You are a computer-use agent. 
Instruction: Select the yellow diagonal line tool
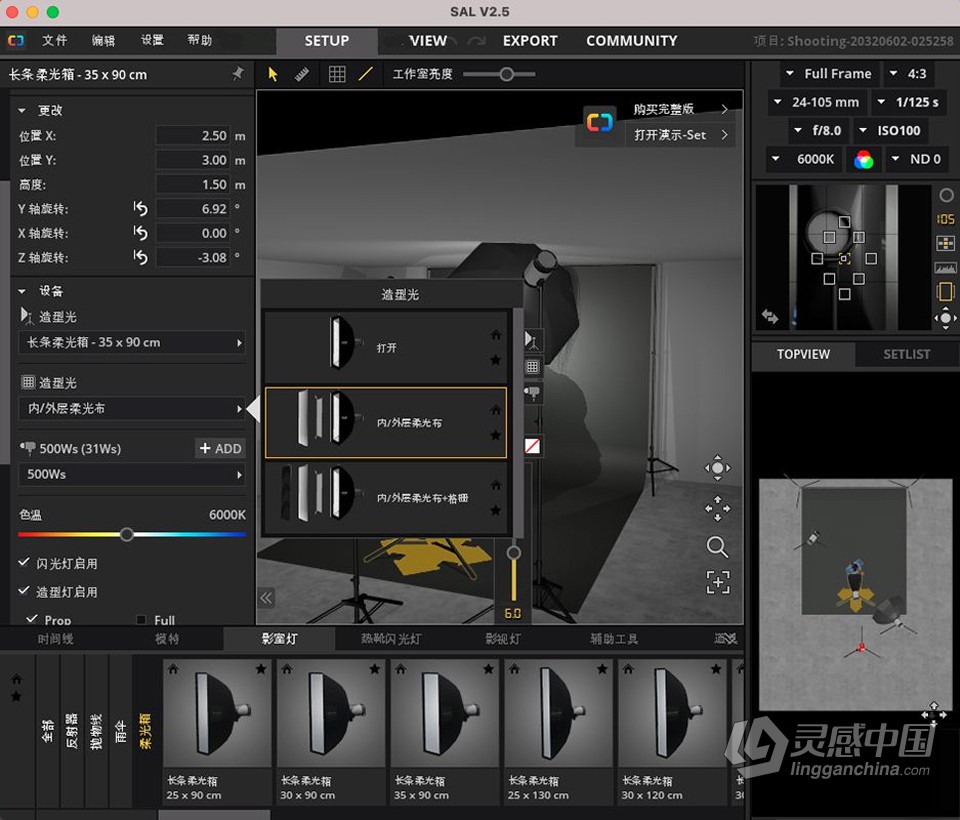(x=364, y=74)
